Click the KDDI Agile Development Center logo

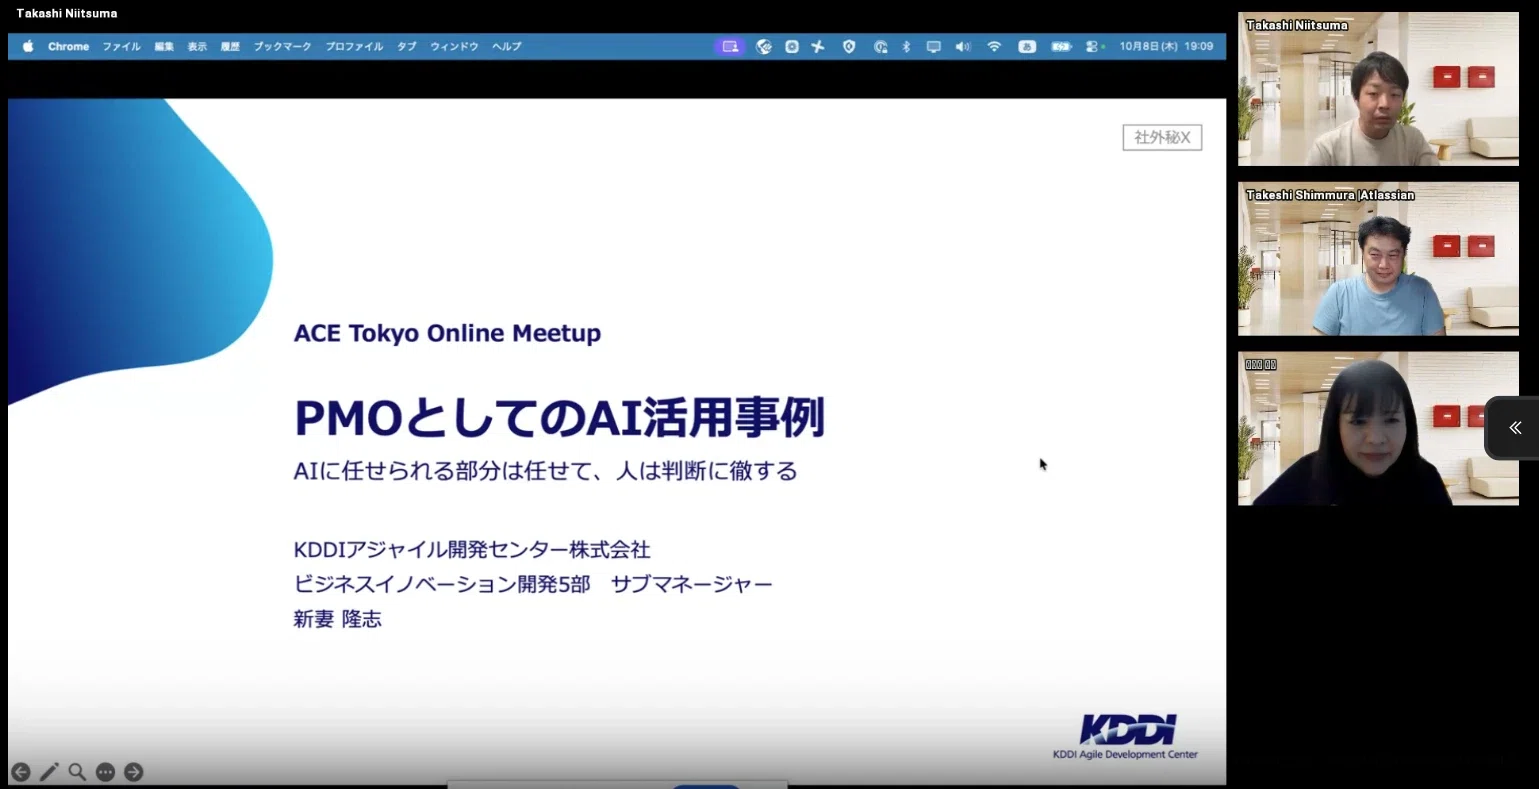[x=1126, y=737]
